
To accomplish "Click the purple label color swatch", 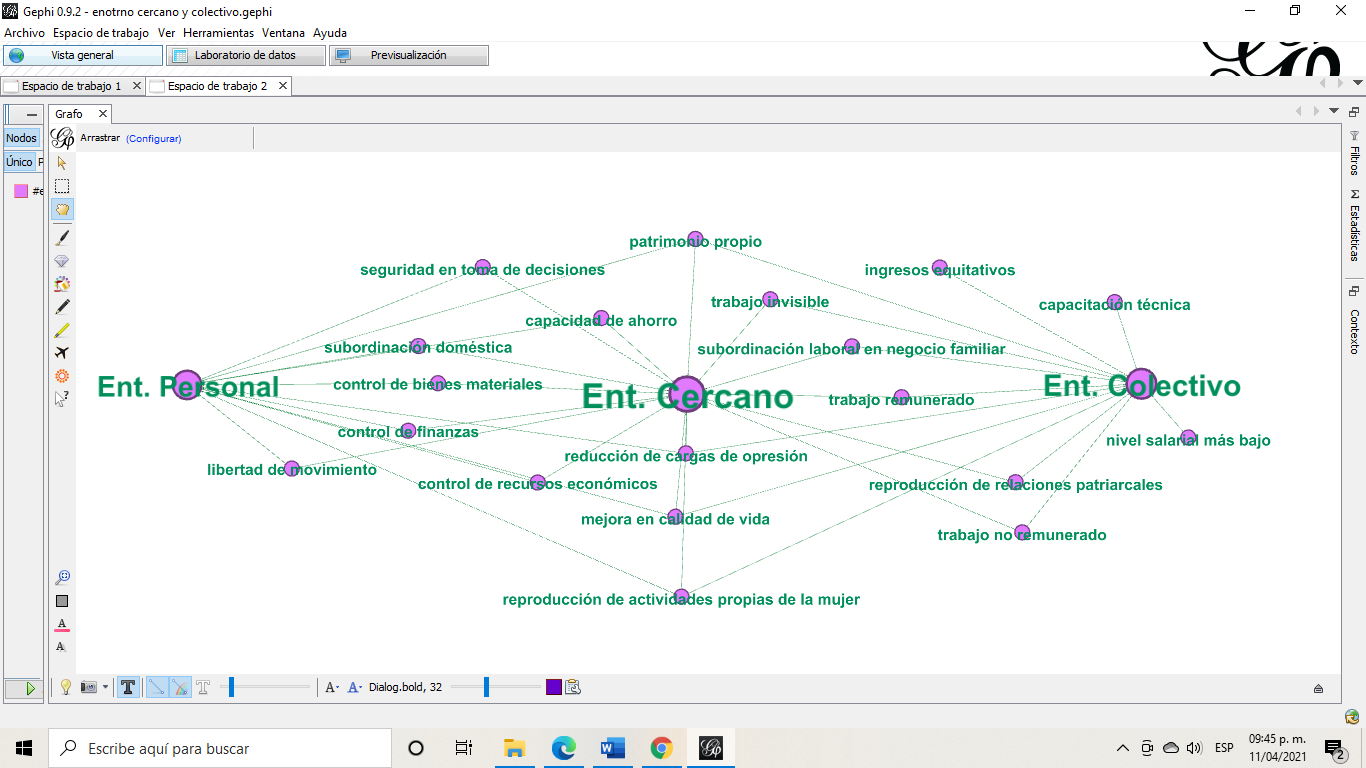I will tap(554, 687).
